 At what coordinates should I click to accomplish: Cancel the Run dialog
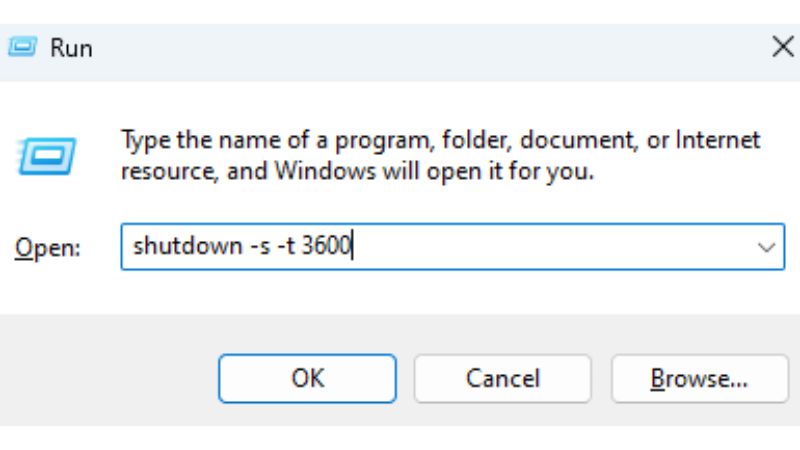502,378
